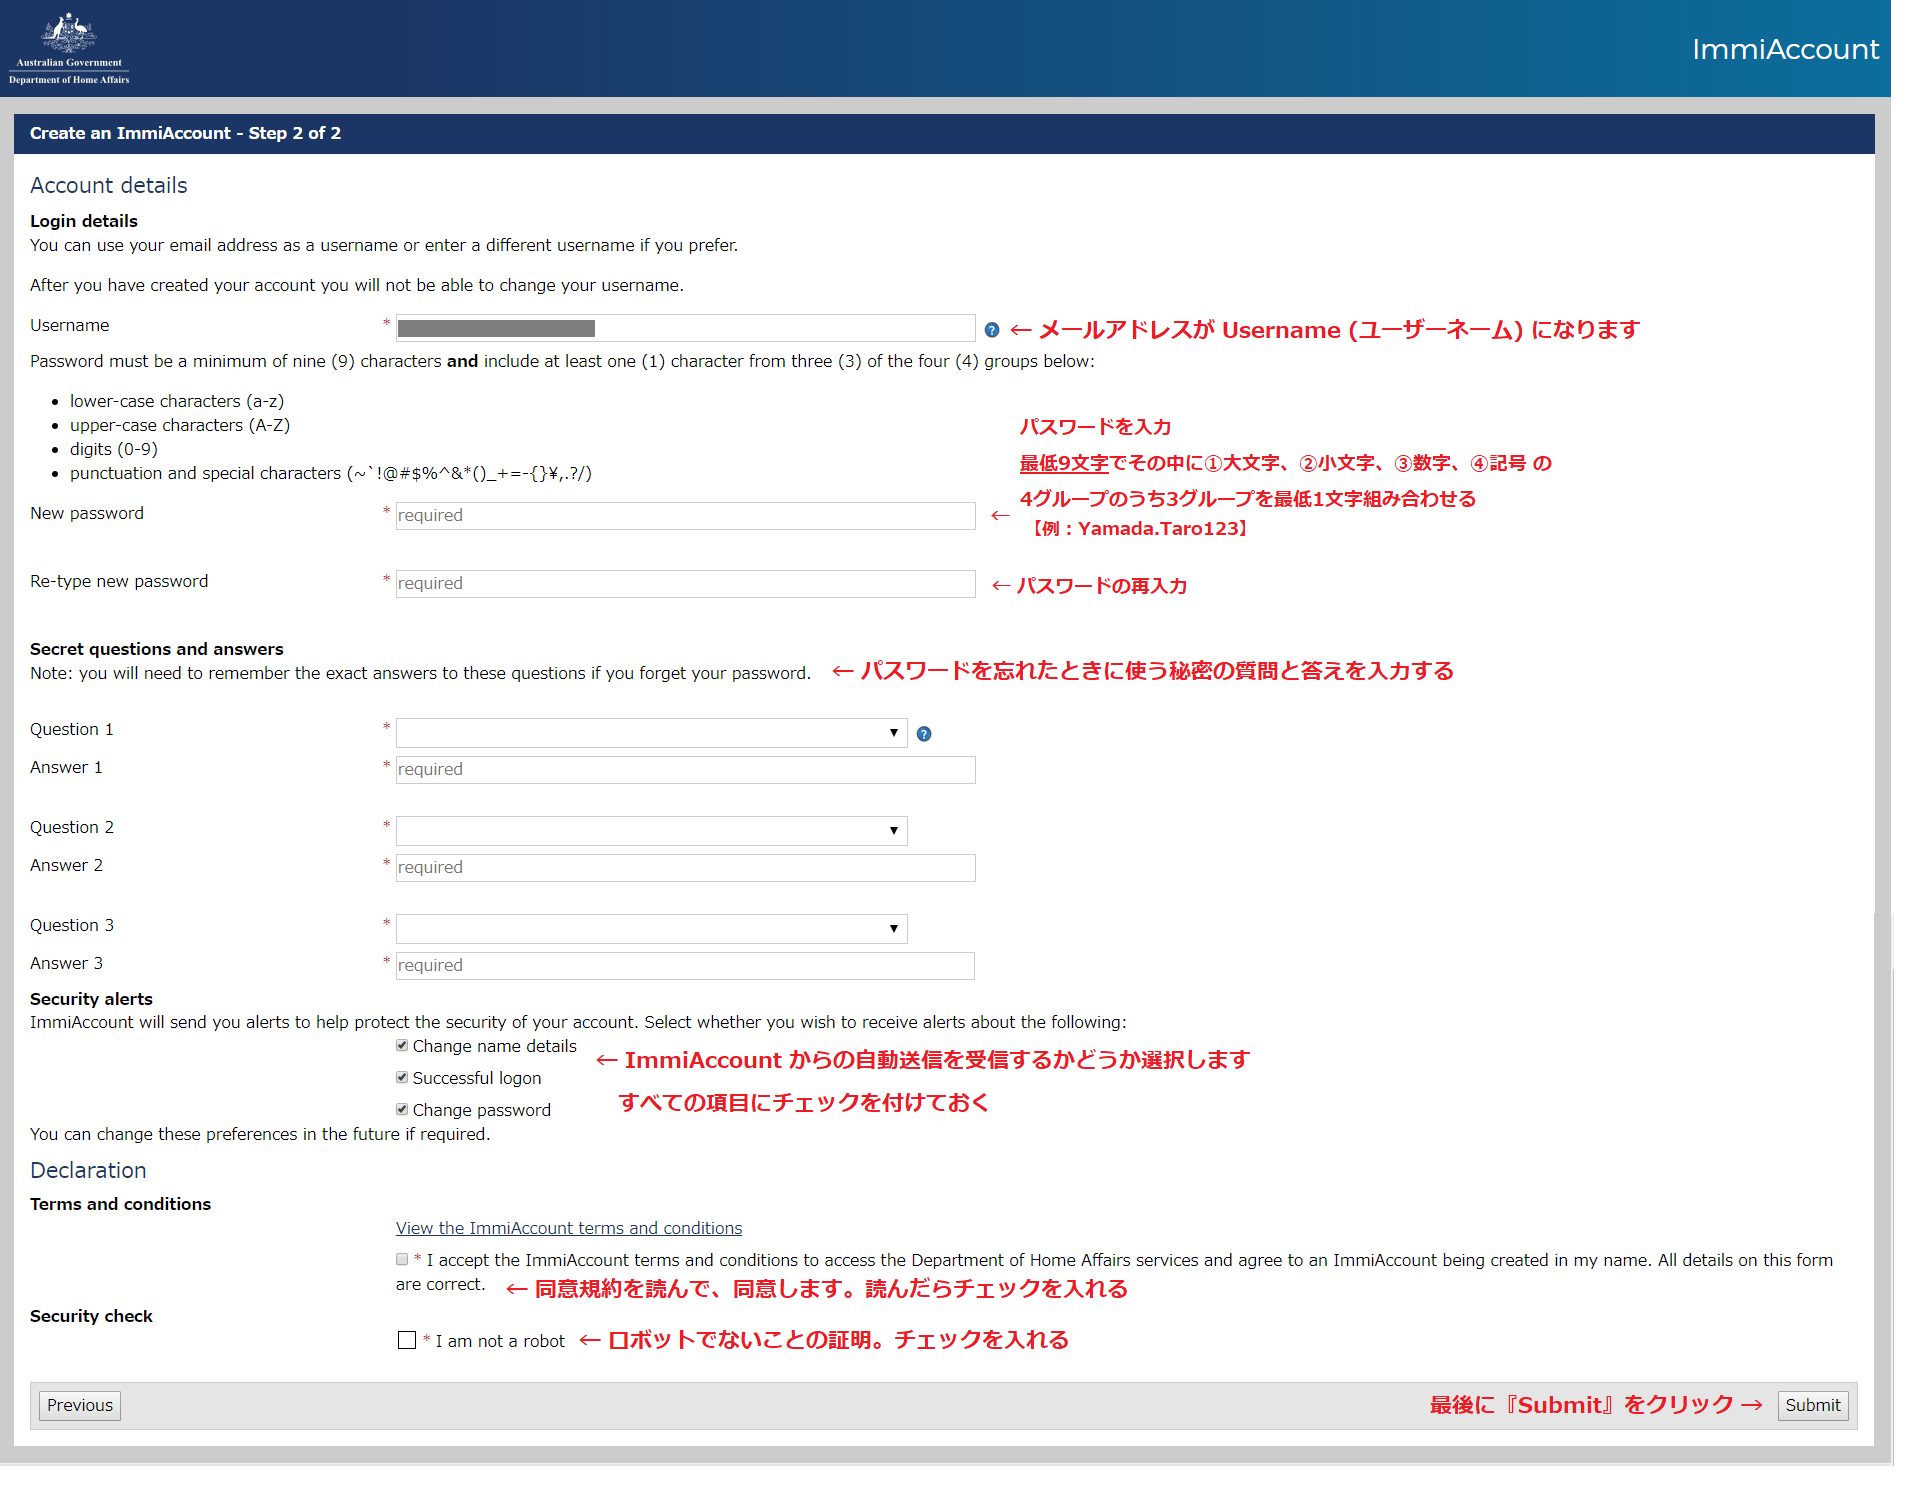The height and width of the screenshot is (1492, 1912).
Task: Click the 'Terms and conditions' heading
Action: click(x=120, y=1204)
